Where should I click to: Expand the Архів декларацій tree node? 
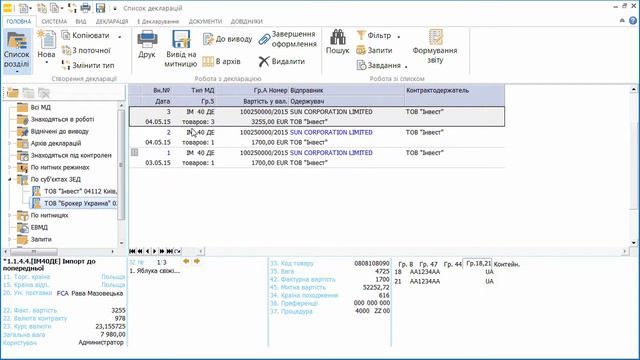[x=10, y=143]
